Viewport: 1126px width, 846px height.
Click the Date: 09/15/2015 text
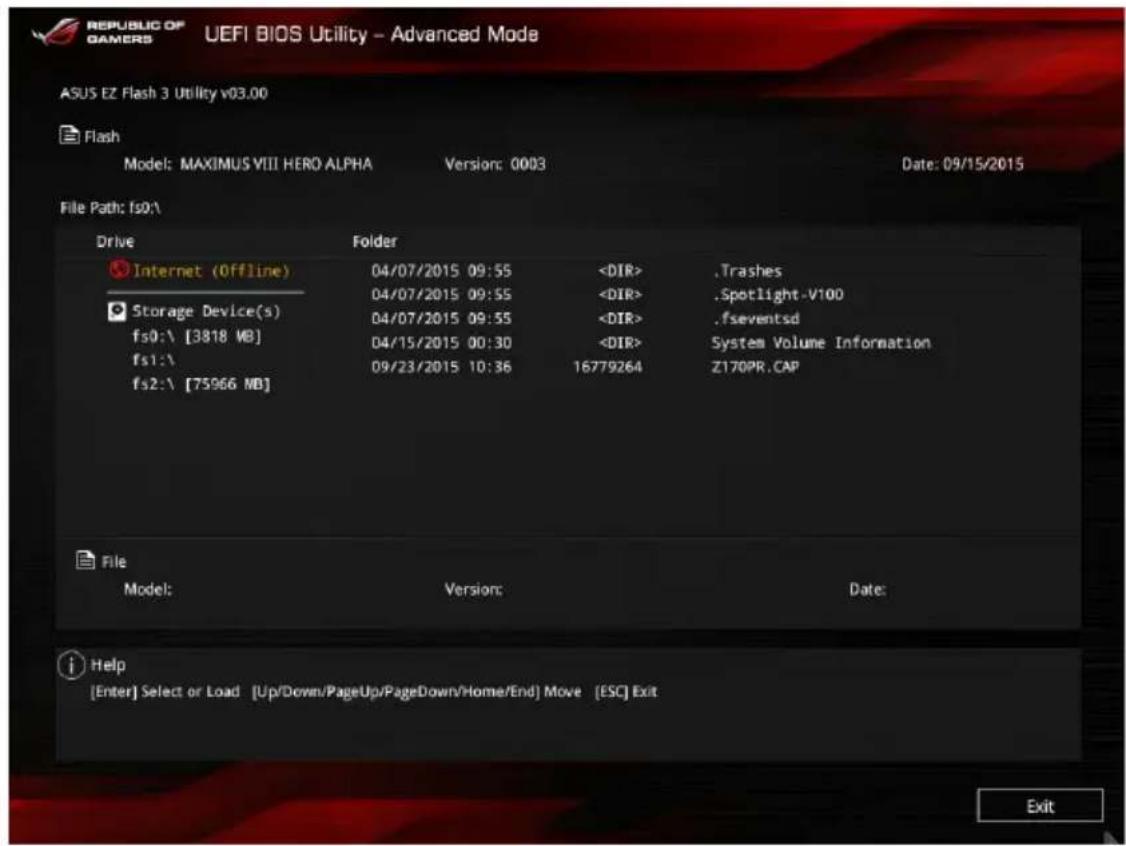click(962, 164)
